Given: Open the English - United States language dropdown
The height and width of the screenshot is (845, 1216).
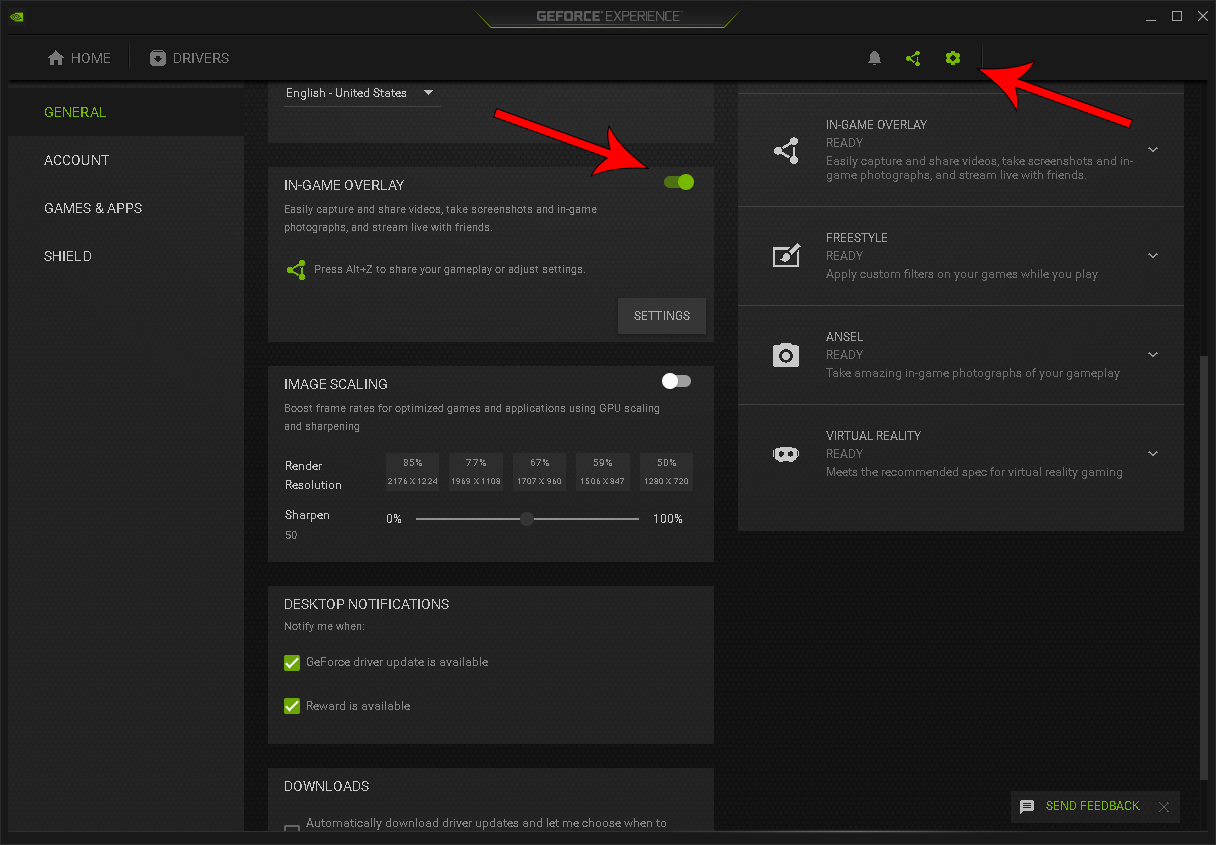Looking at the screenshot, I should (362, 93).
